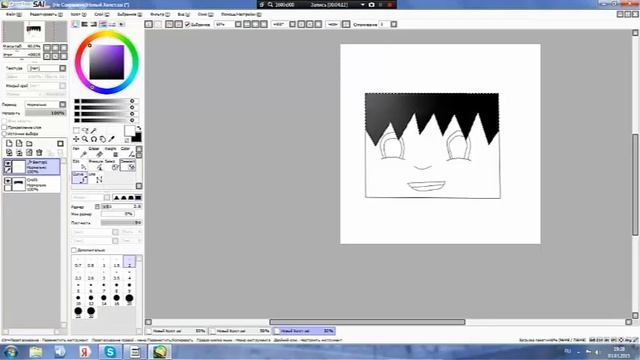Show the RGB slider panel icon
Image resolution: width=640 pixels, height=360 pixels.
(84, 24)
